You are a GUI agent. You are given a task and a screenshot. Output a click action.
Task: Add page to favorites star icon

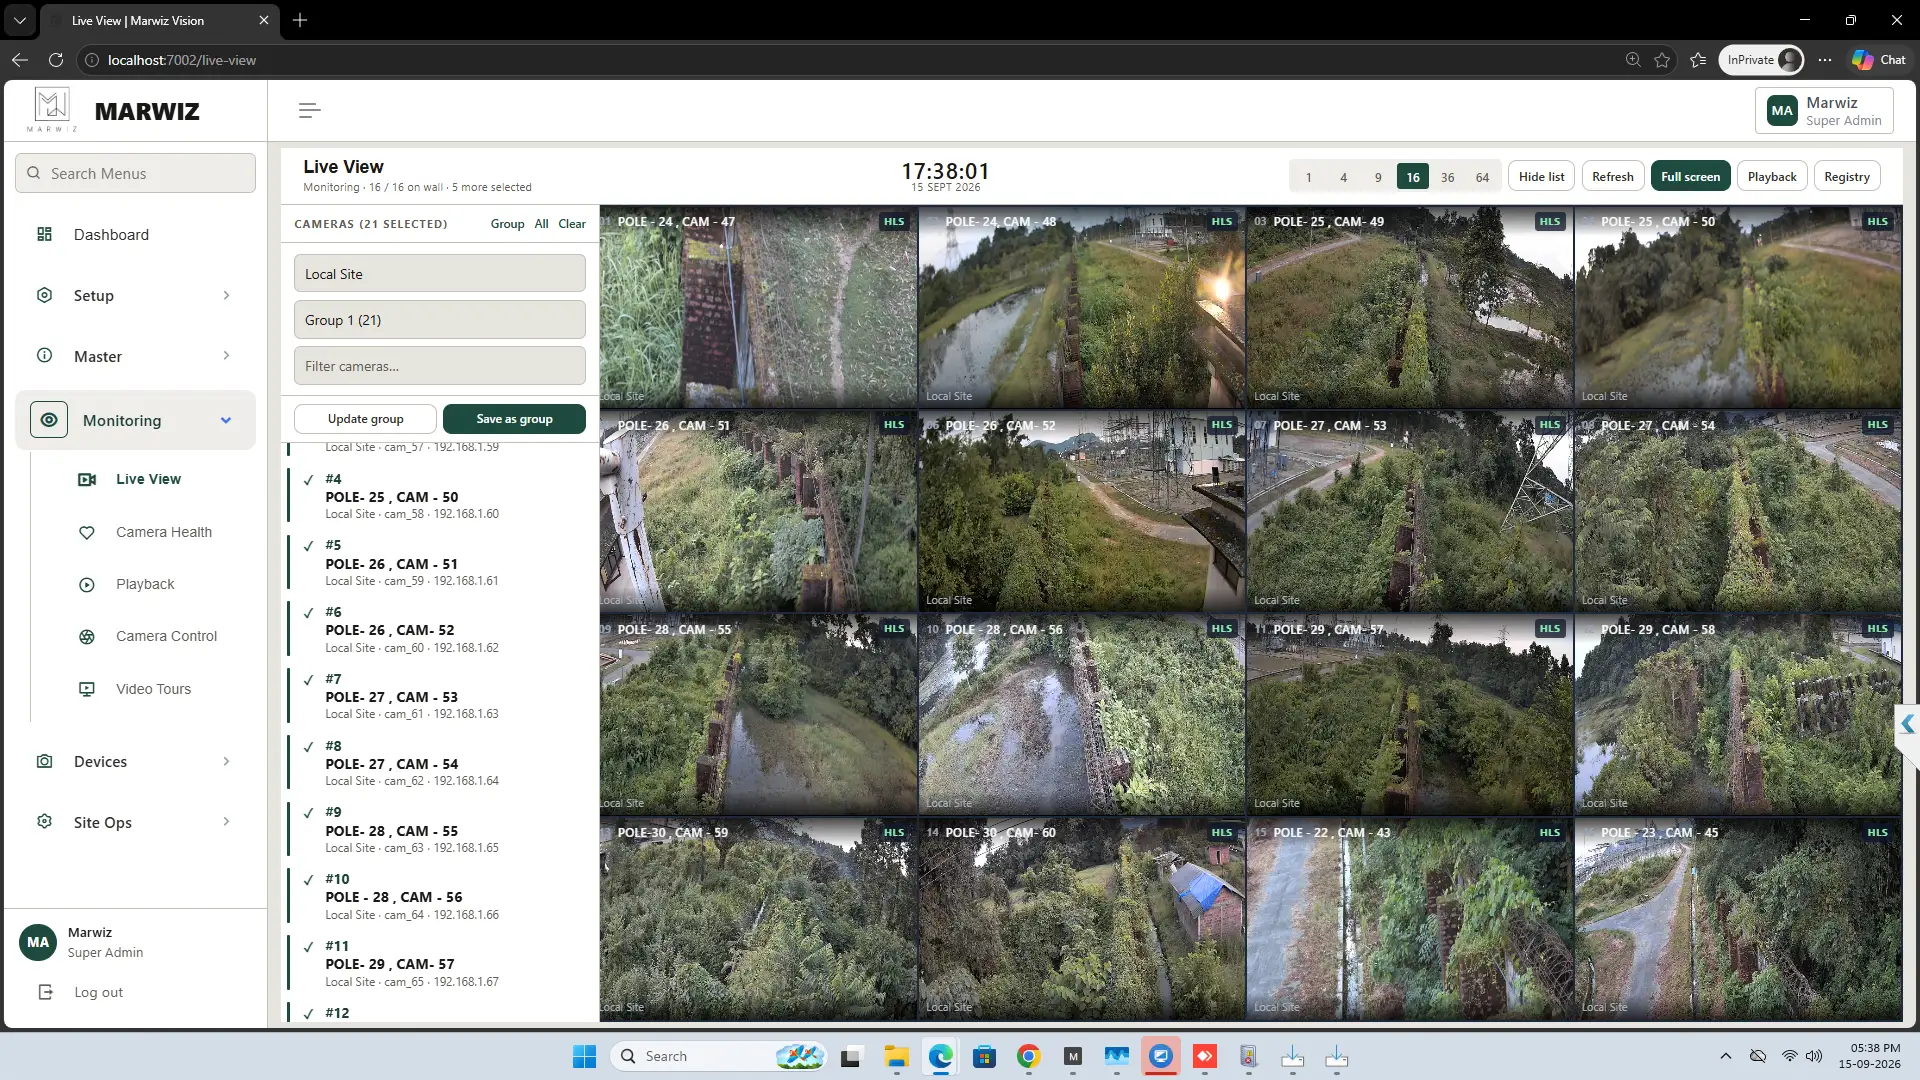point(1662,60)
